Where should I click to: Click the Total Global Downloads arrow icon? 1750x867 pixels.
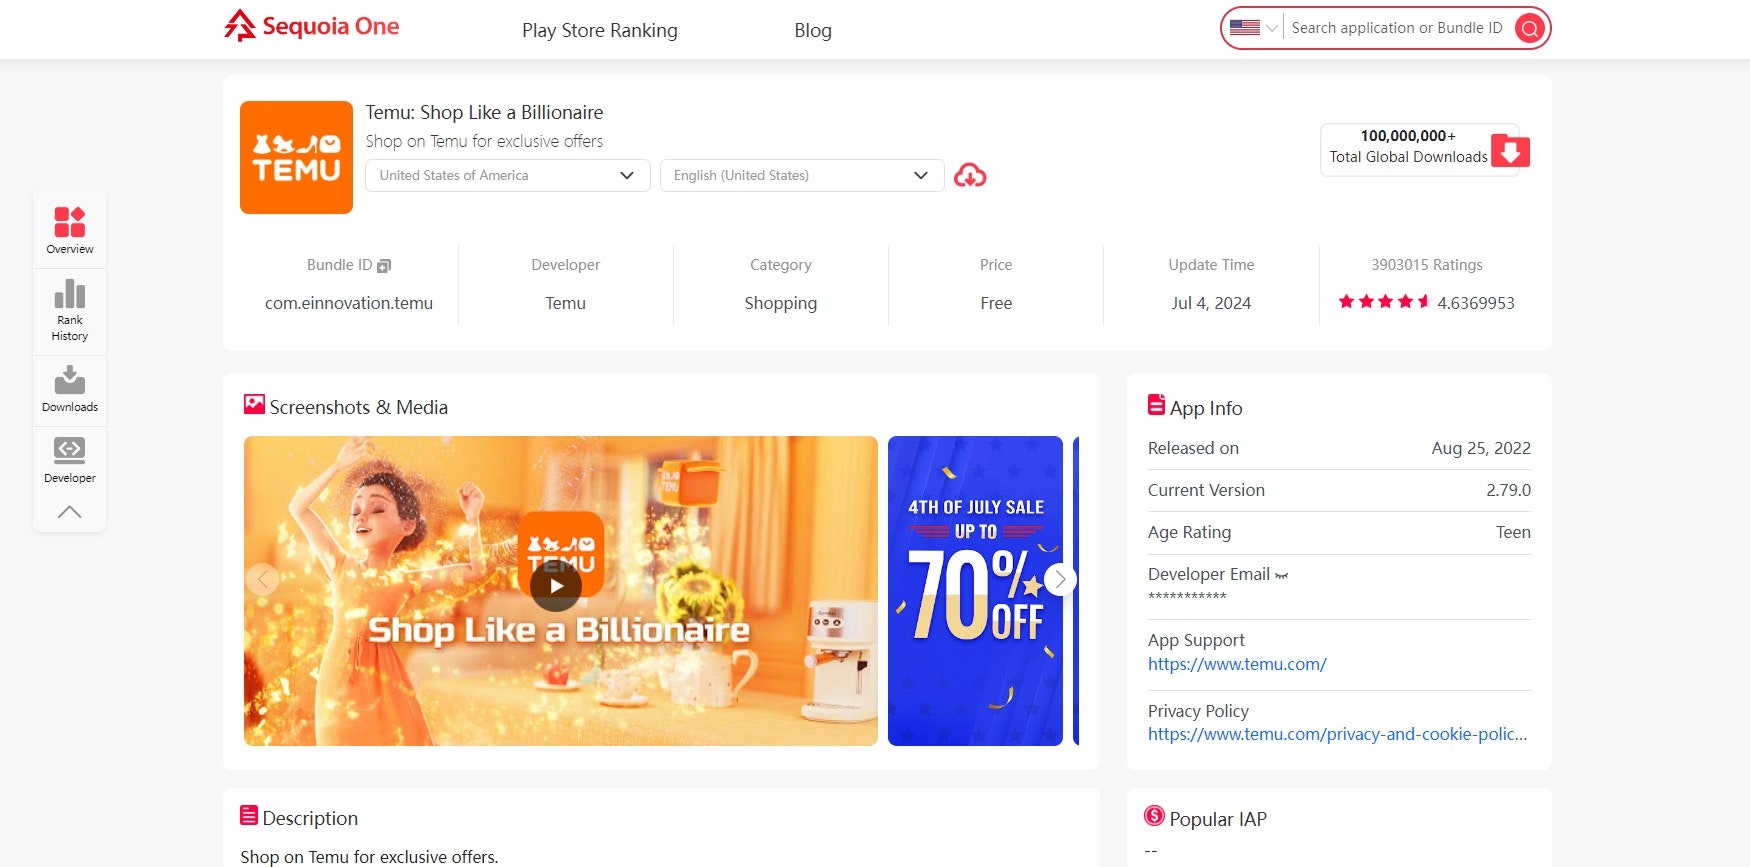pyautogui.click(x=1510, y=150)
